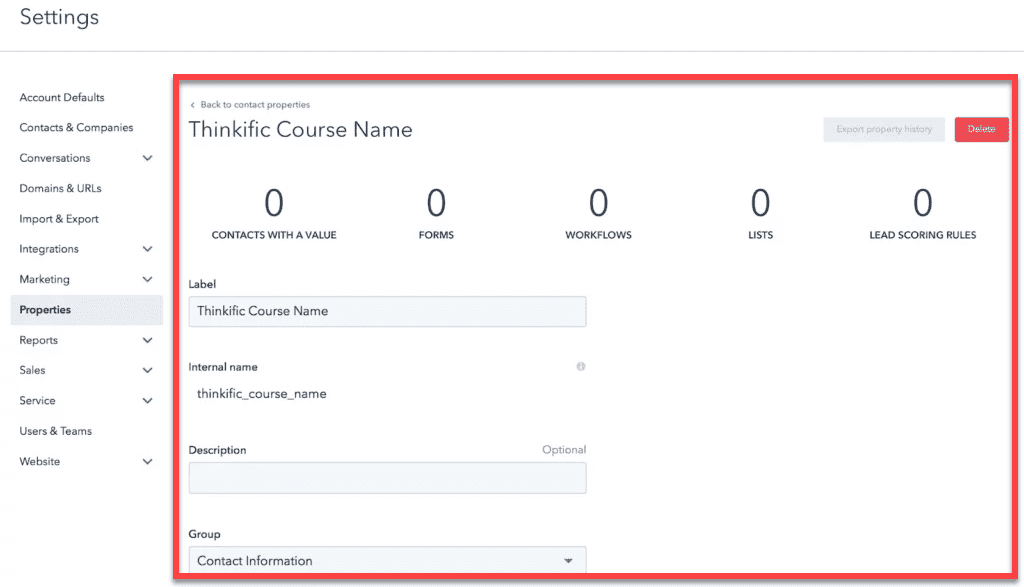The image size is (1024, 587).
Task: Click the empty Description input field
Action: (x=387, y=478)
